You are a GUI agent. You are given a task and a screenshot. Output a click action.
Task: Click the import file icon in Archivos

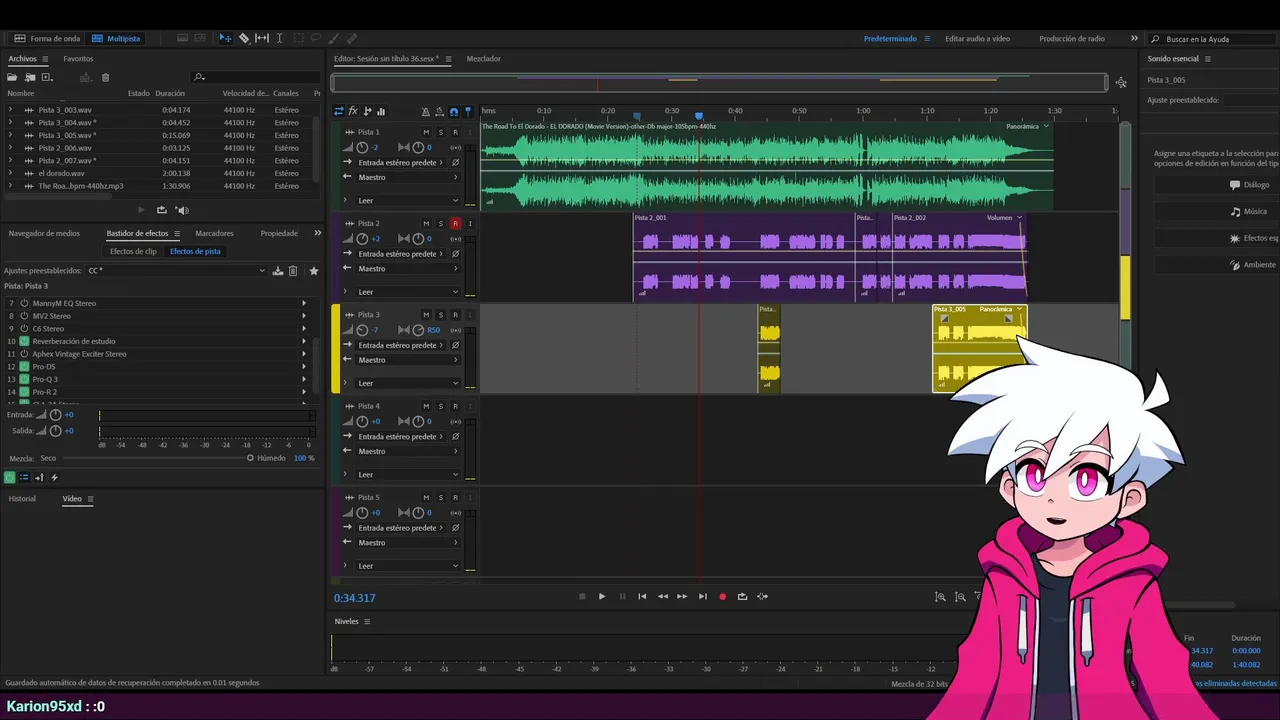(x=30, y=77)
